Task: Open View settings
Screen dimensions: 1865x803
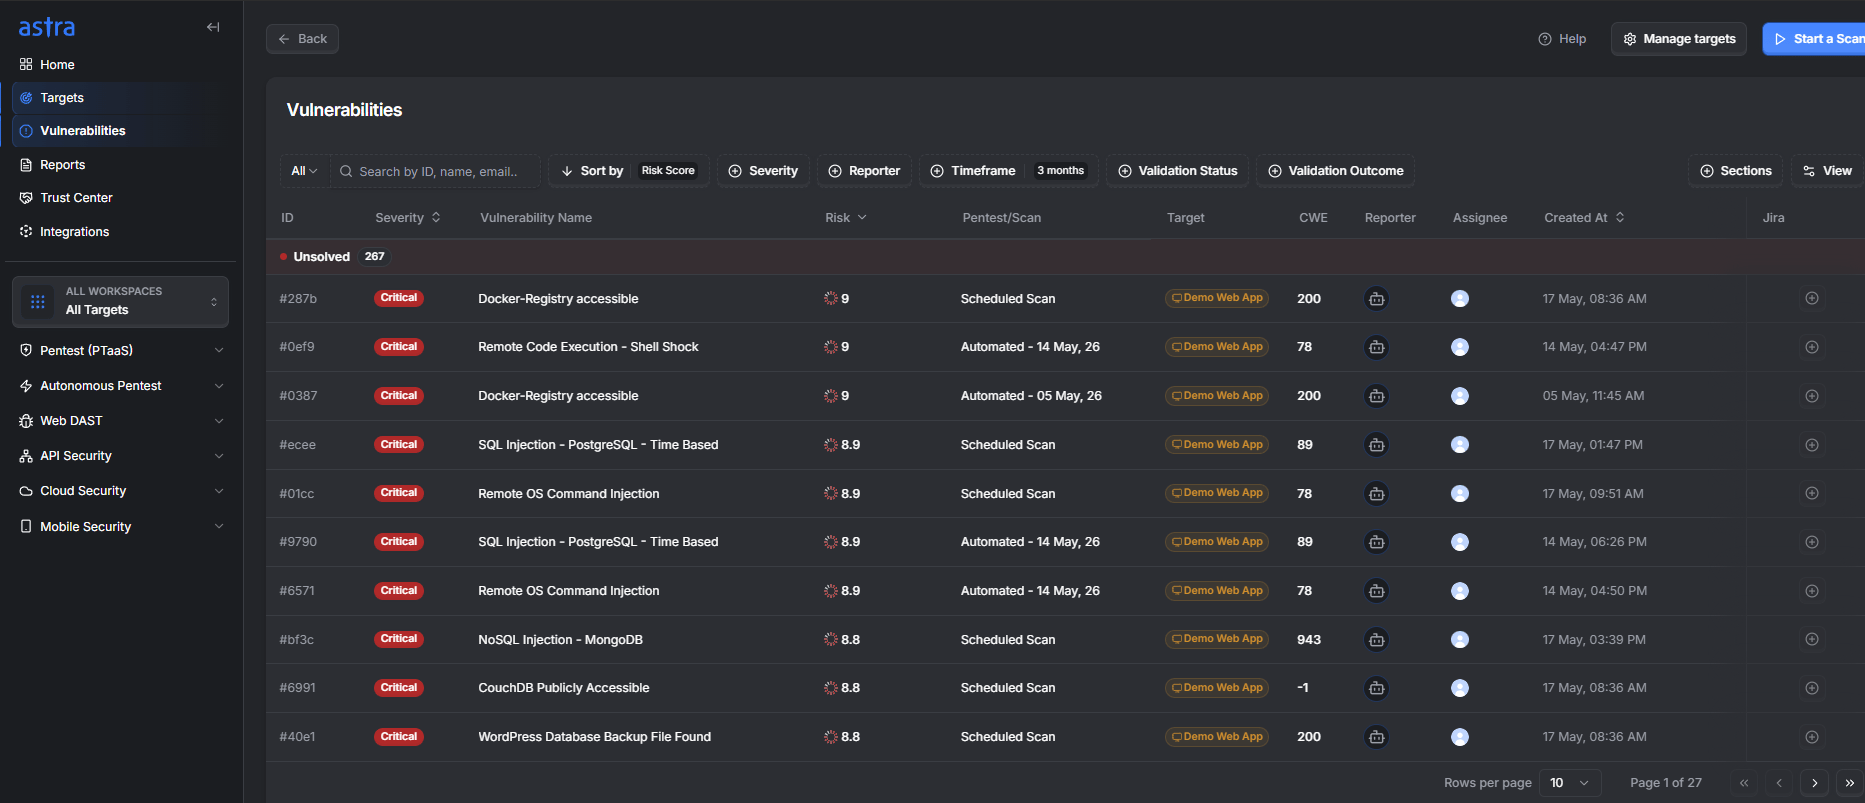Action: [1827, 171]
